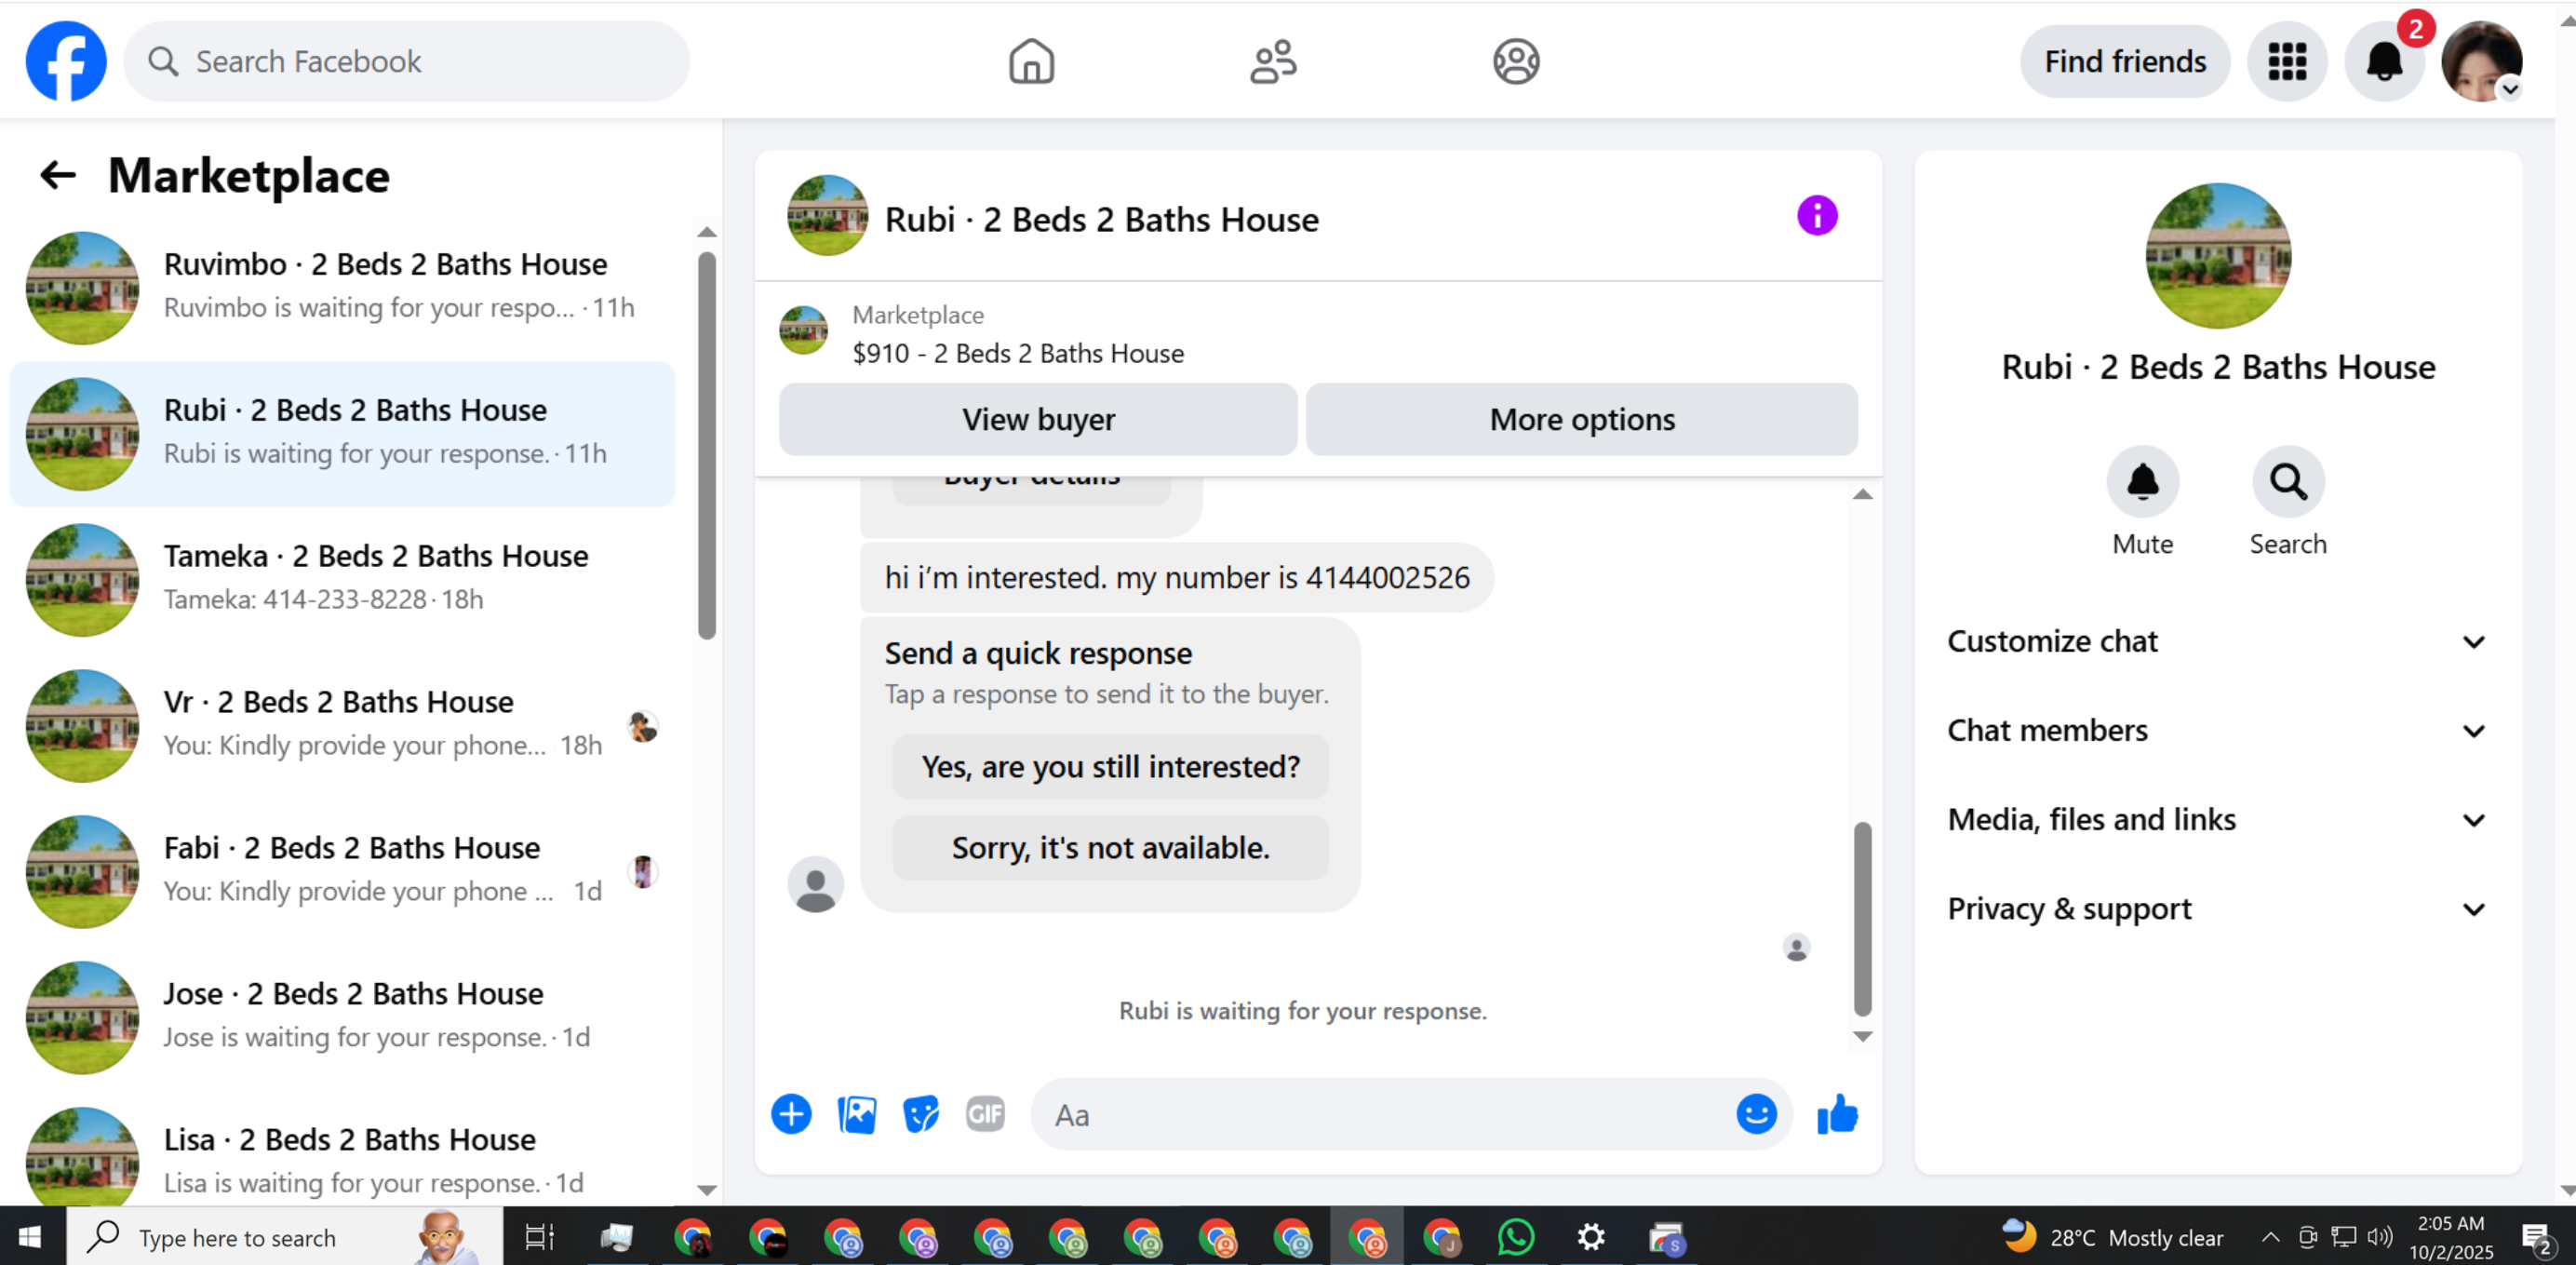Expand Chat members section

(x=2217, y=730)
